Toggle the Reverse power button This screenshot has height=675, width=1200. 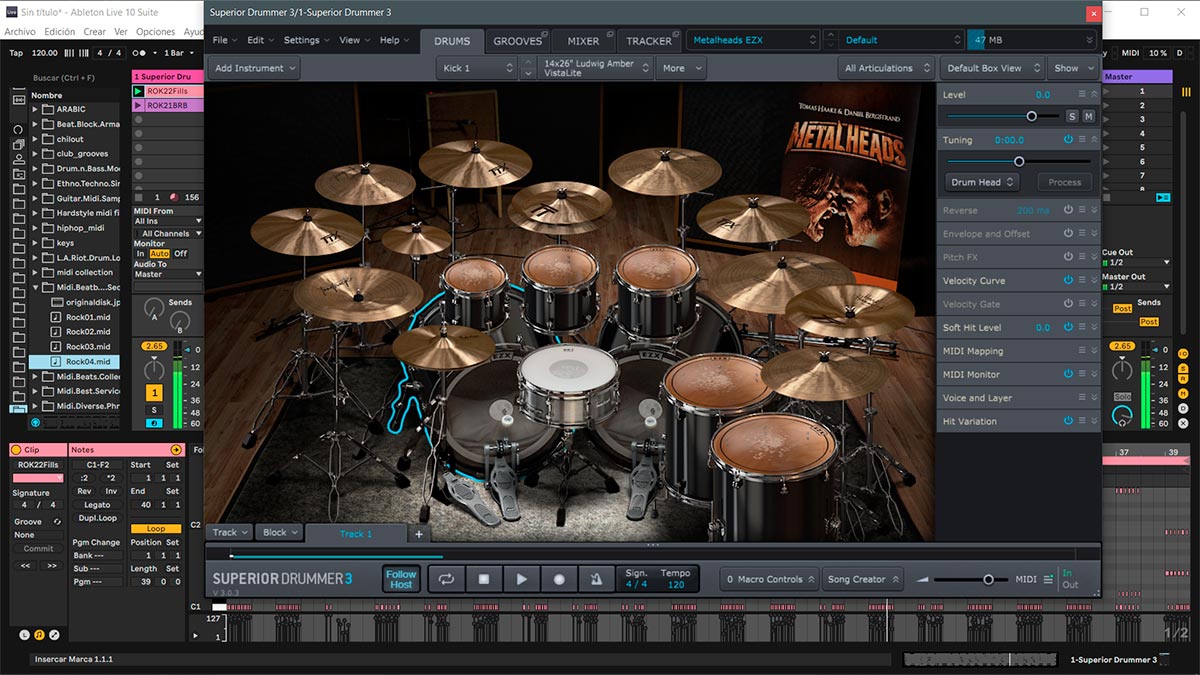click(x=1068, y=210)
